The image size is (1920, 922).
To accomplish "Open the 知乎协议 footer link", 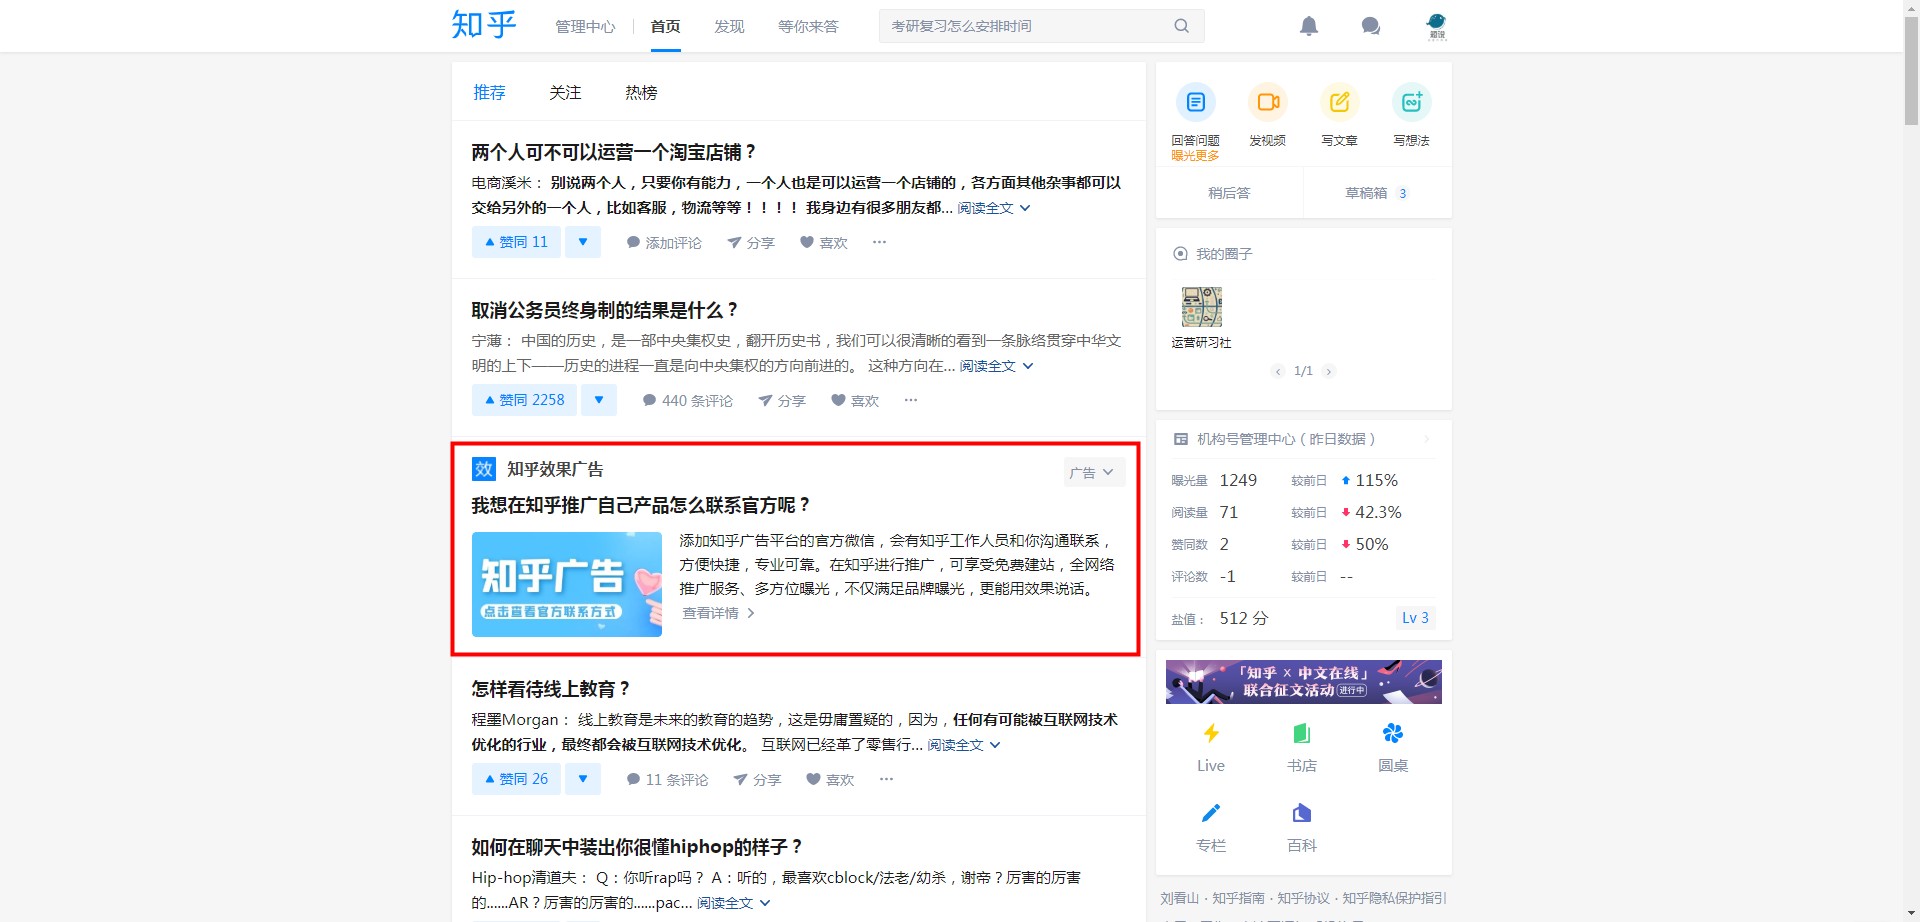I will [x=1304, y=898].
